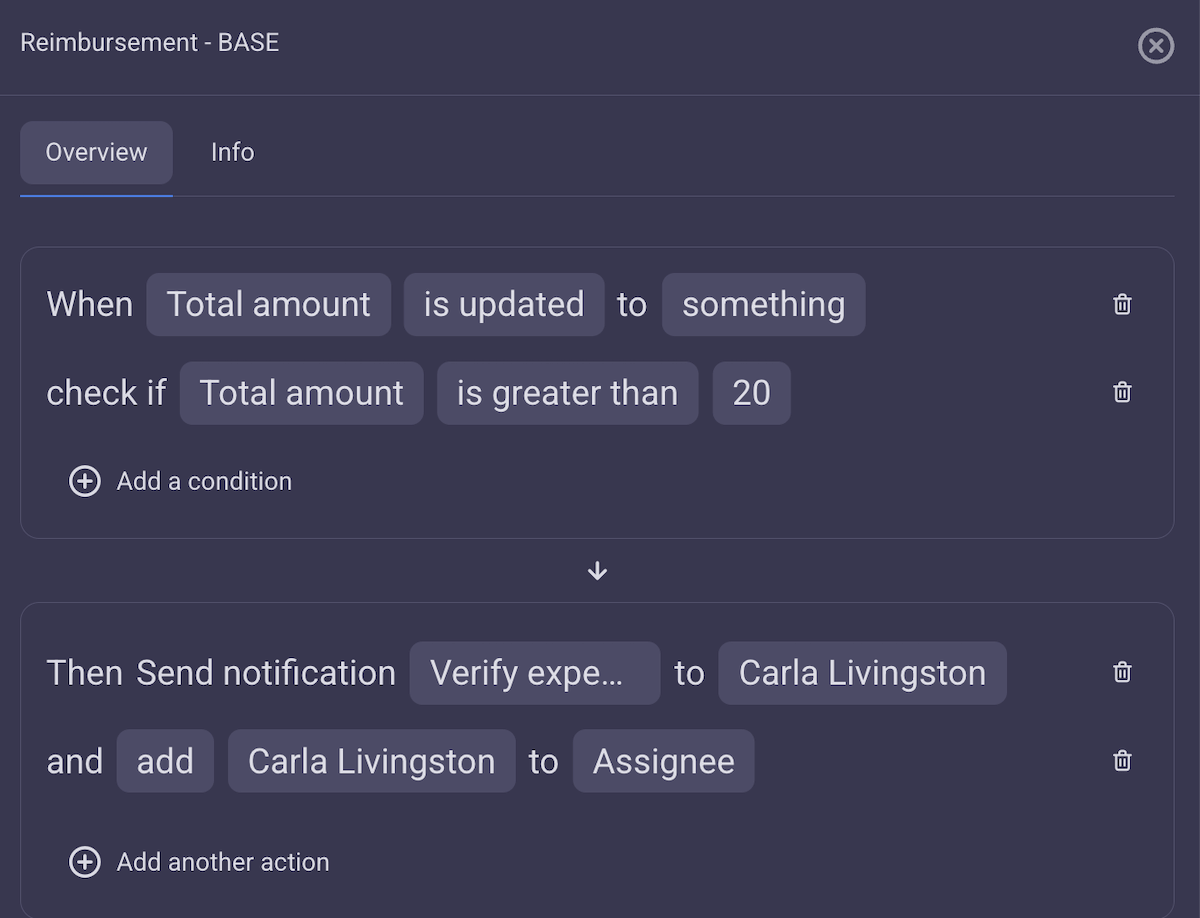The image size is (1200, 918).
Task: Click the "Add a condition" link
Action: pyautogui.click(x=205, y=481)
